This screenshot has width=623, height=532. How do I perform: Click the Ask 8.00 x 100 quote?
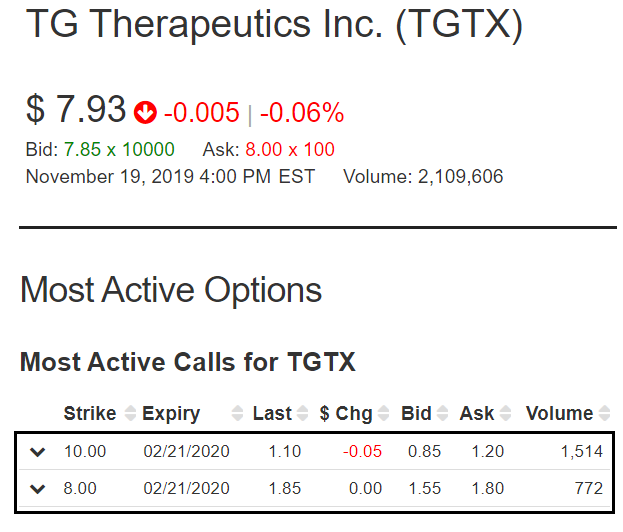[x=269, y=150]
